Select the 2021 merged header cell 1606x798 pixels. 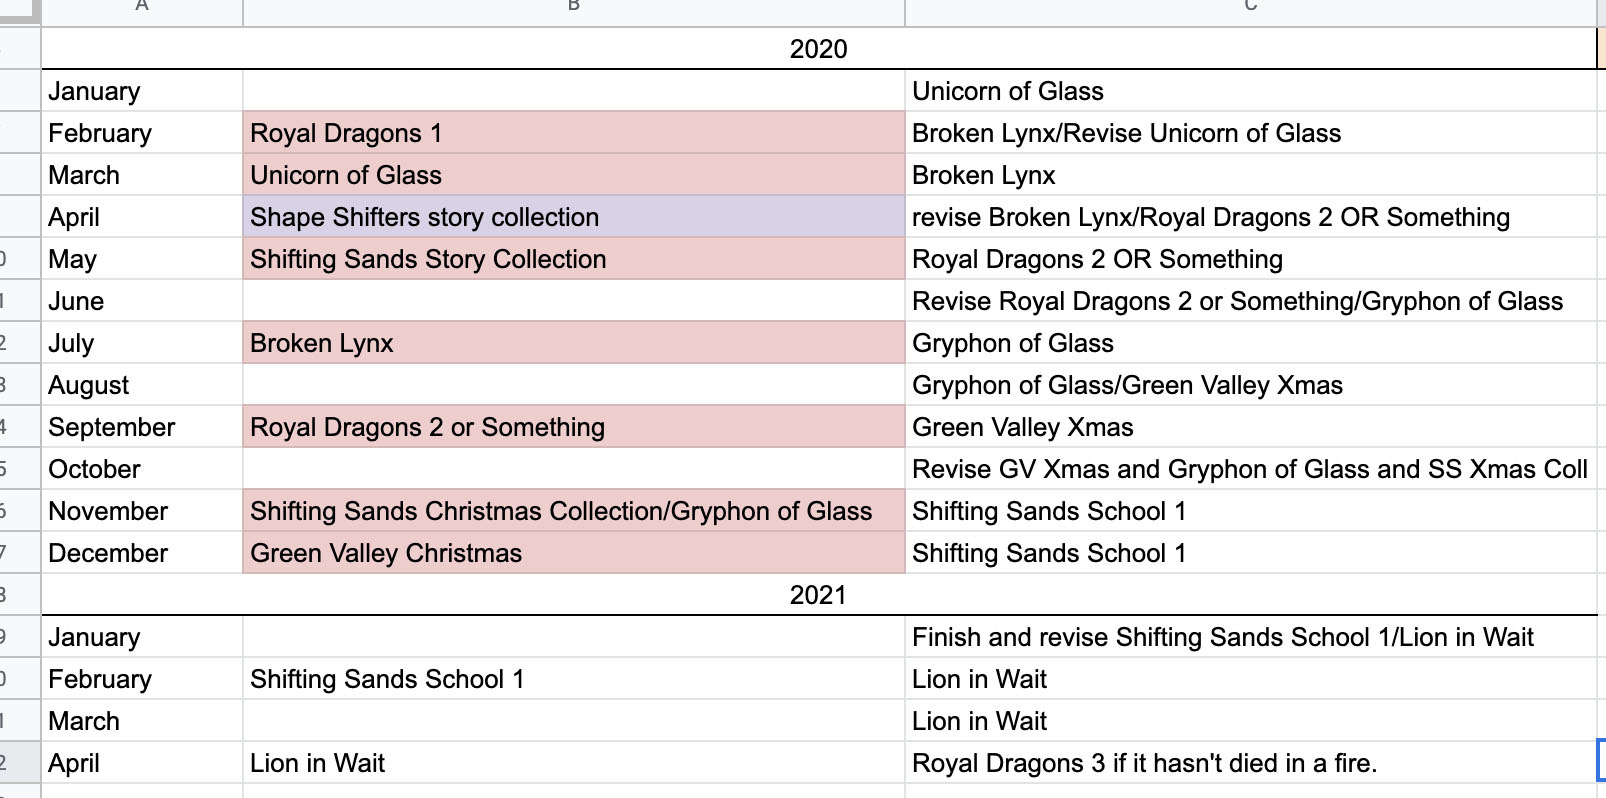coord(818,595)
